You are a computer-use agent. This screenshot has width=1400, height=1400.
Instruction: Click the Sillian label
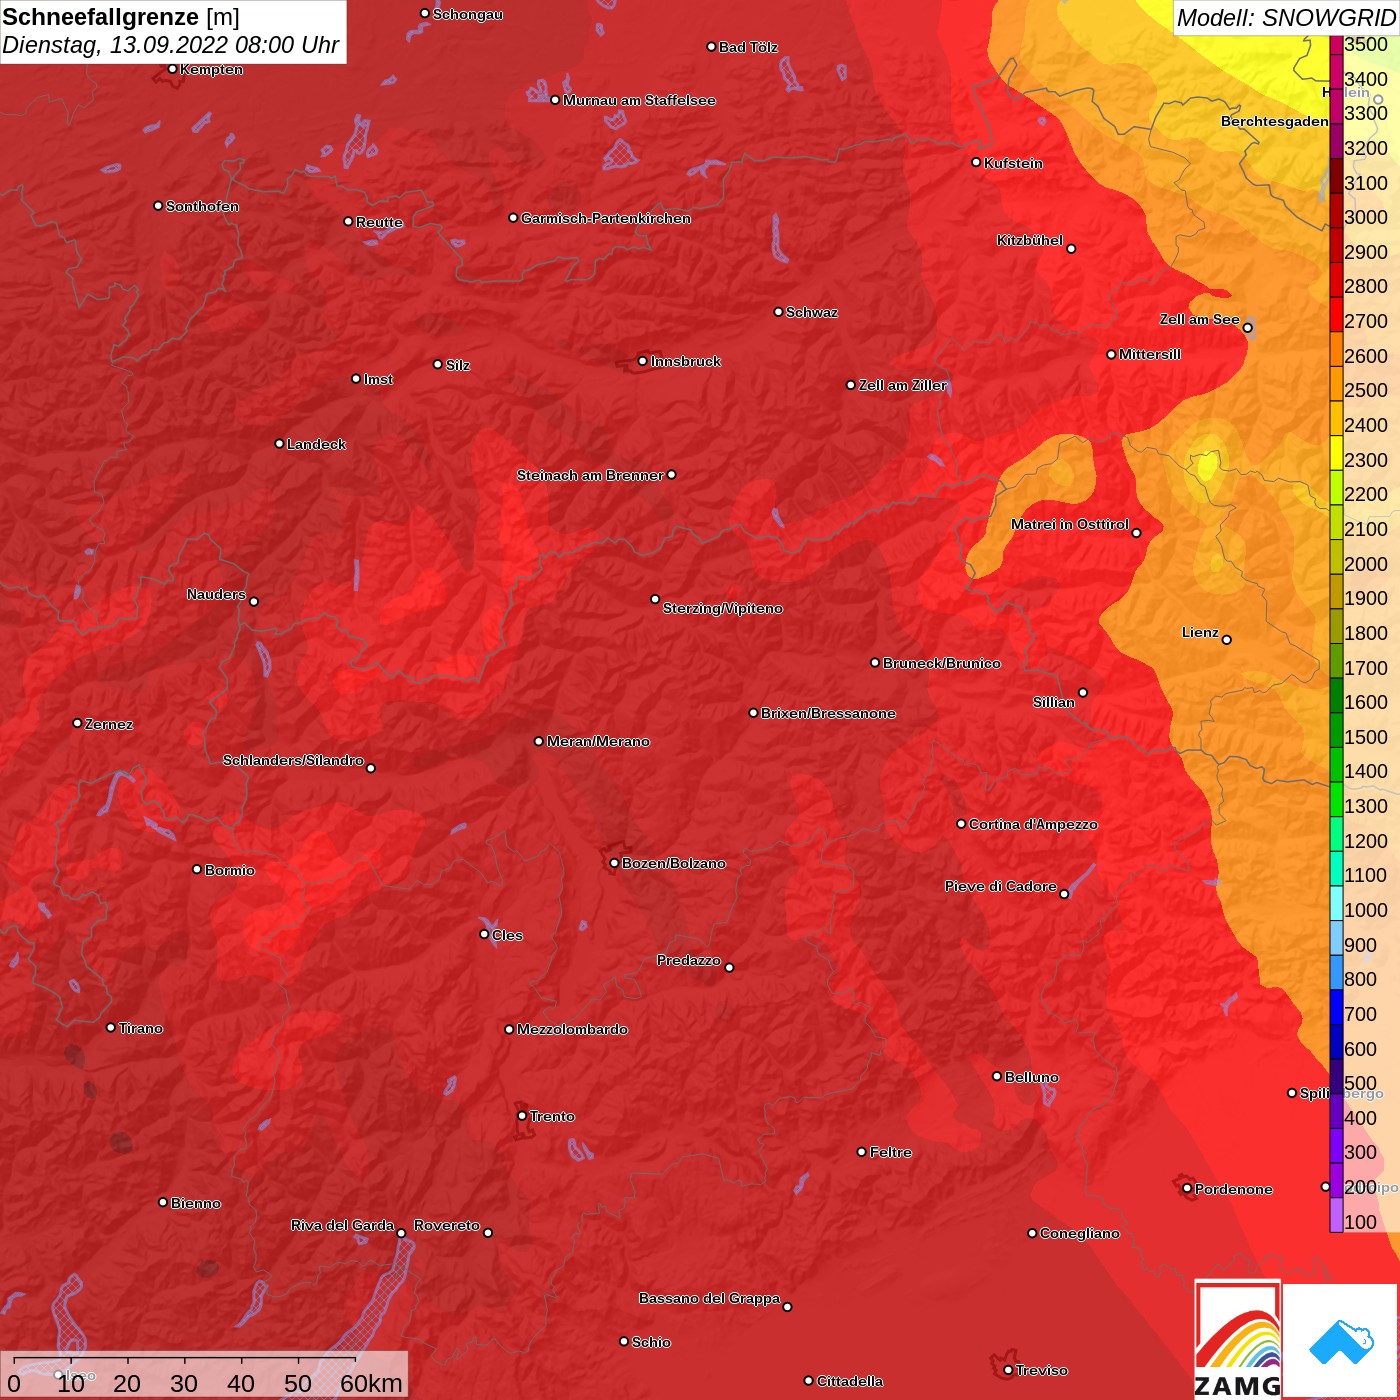pos(1054,702)
